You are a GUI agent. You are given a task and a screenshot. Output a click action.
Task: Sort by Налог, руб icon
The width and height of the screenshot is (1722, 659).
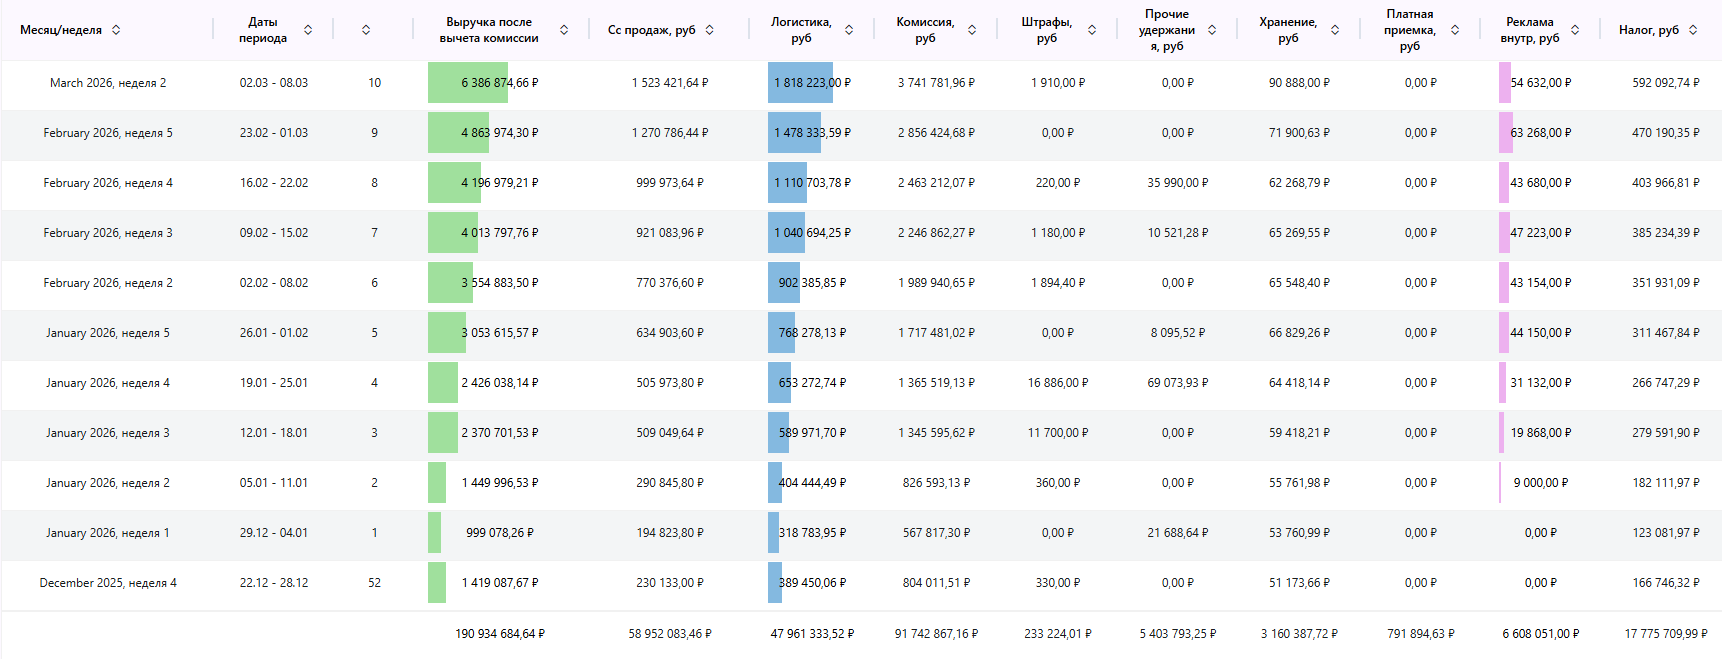pyautogui.click(x=1693, y=30)
